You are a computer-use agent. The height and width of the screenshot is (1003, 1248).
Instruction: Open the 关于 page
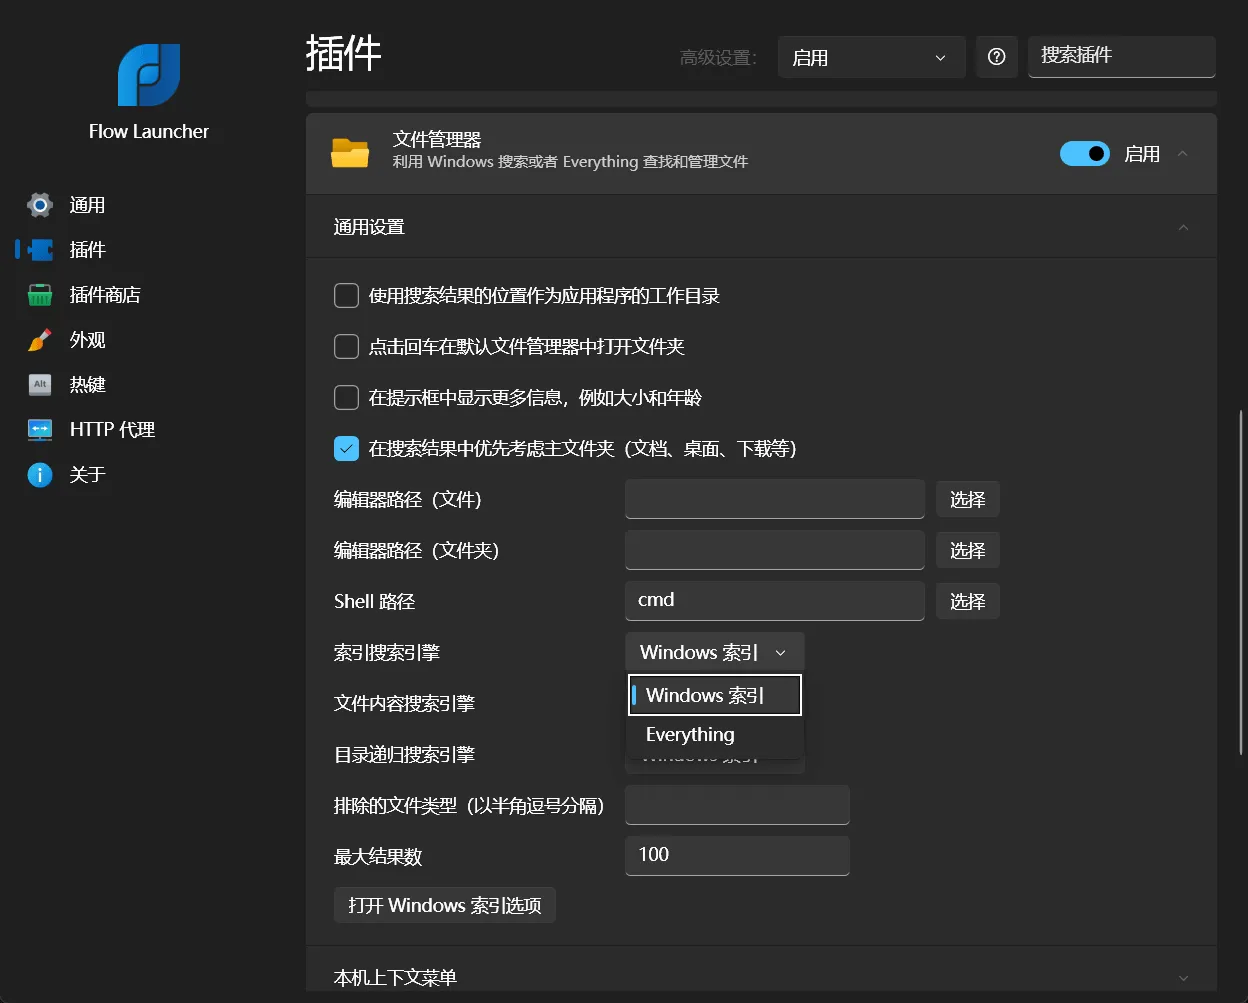87,475
